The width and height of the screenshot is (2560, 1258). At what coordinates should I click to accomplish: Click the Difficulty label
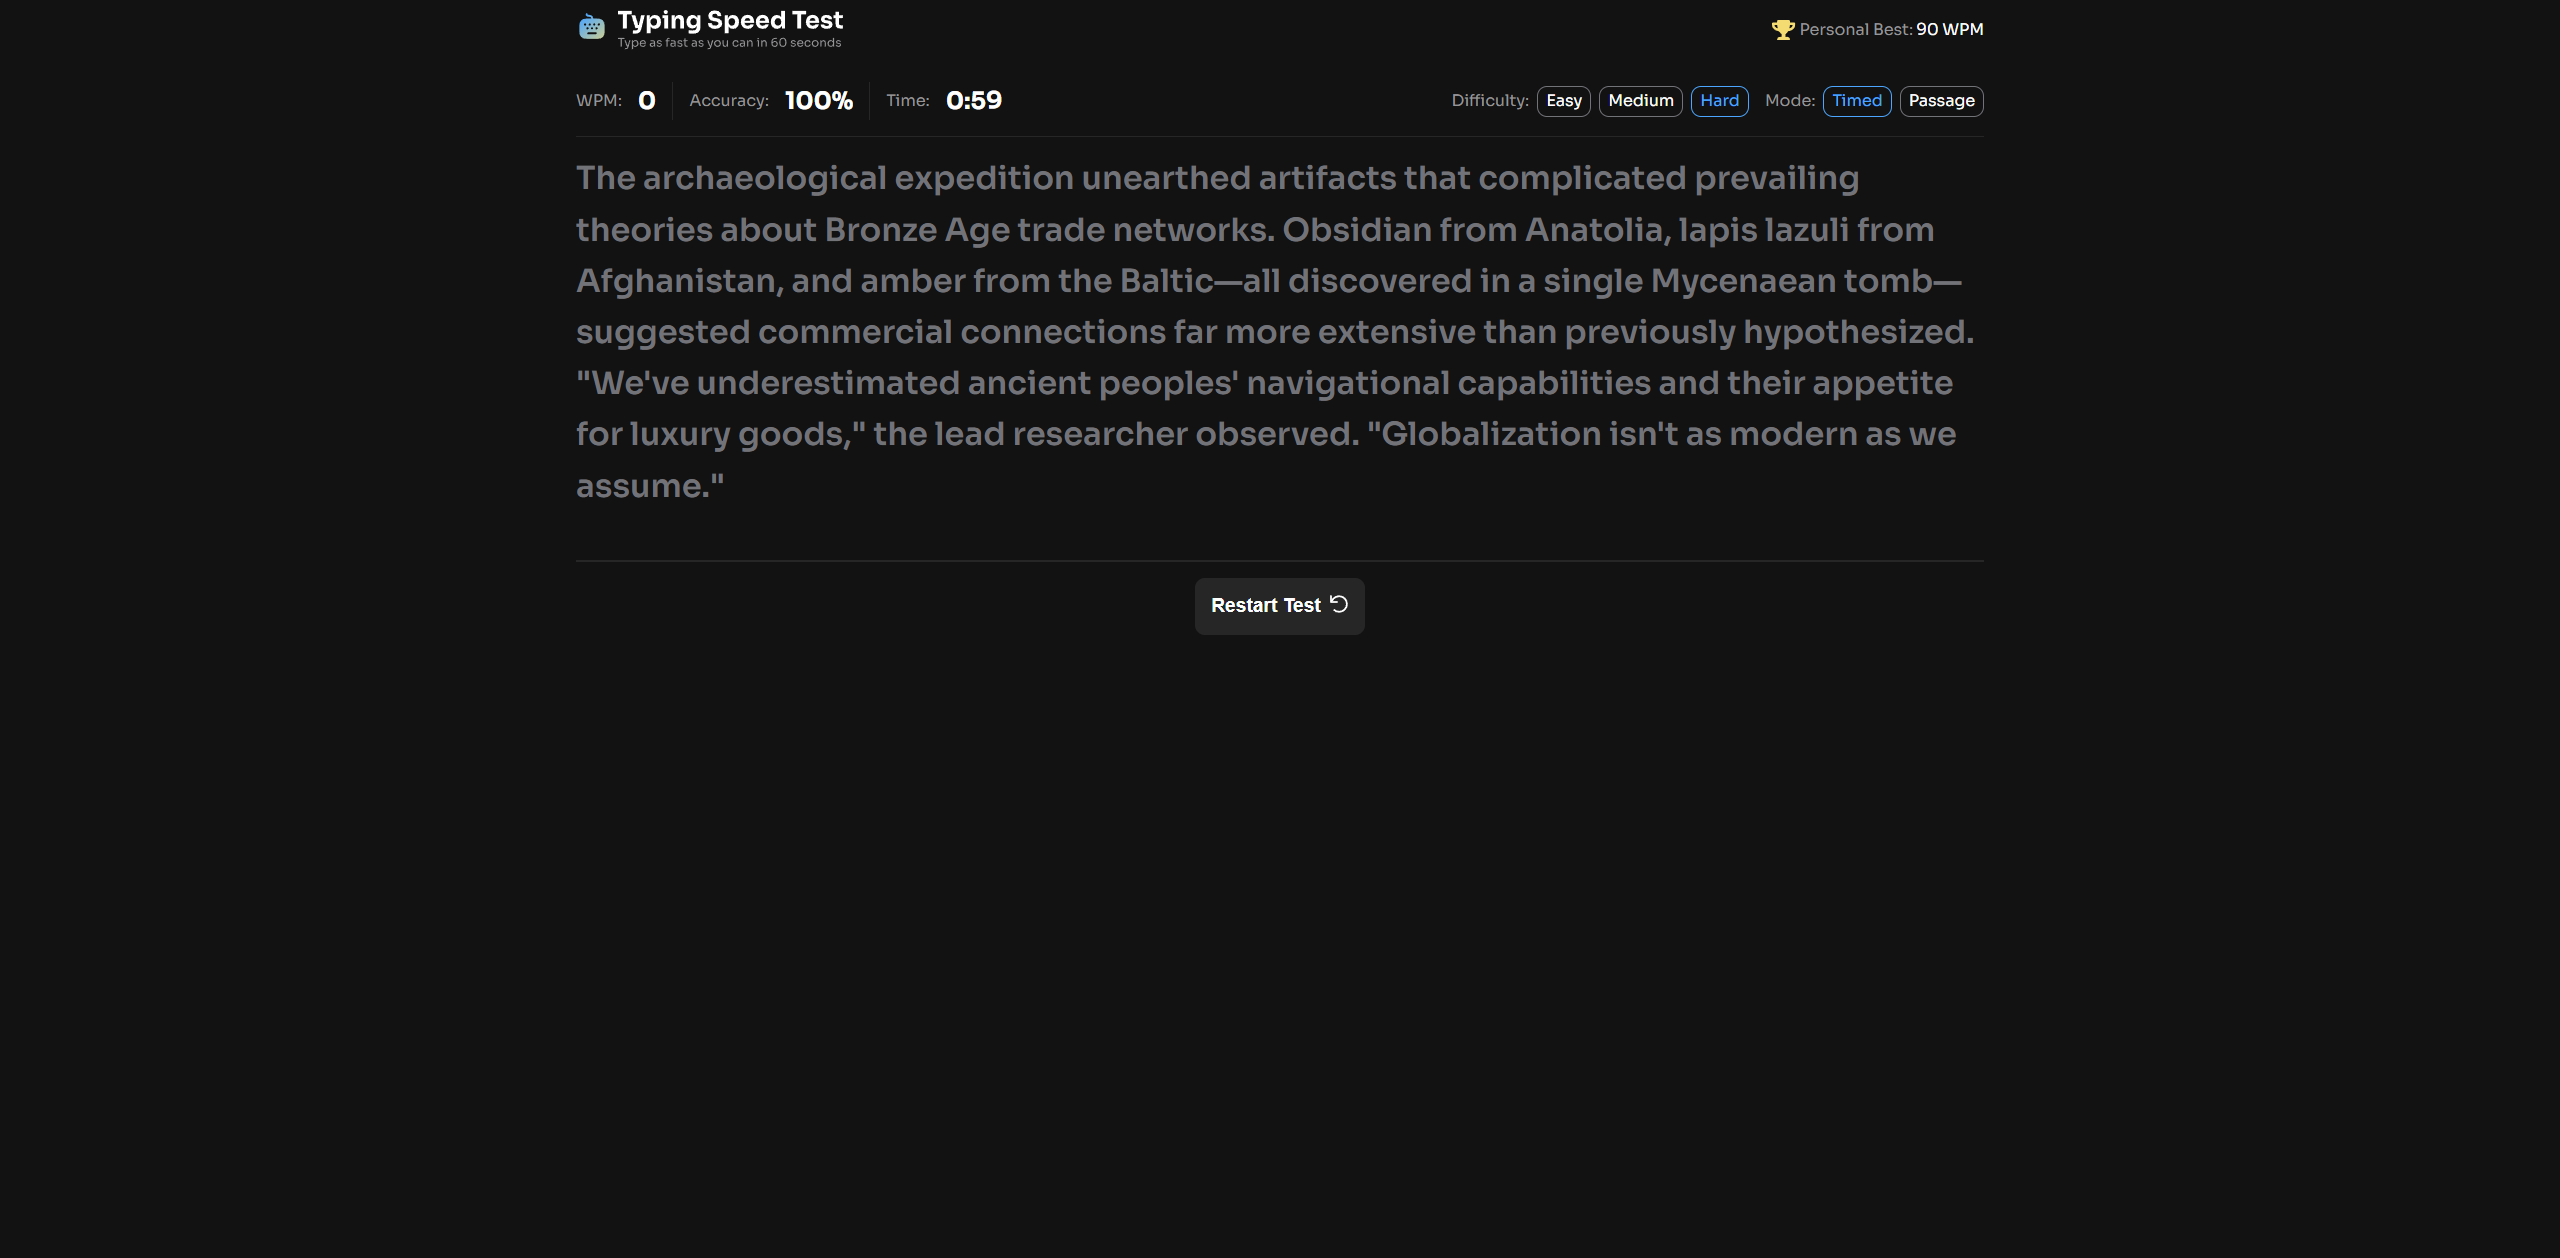coord(1489,101)
